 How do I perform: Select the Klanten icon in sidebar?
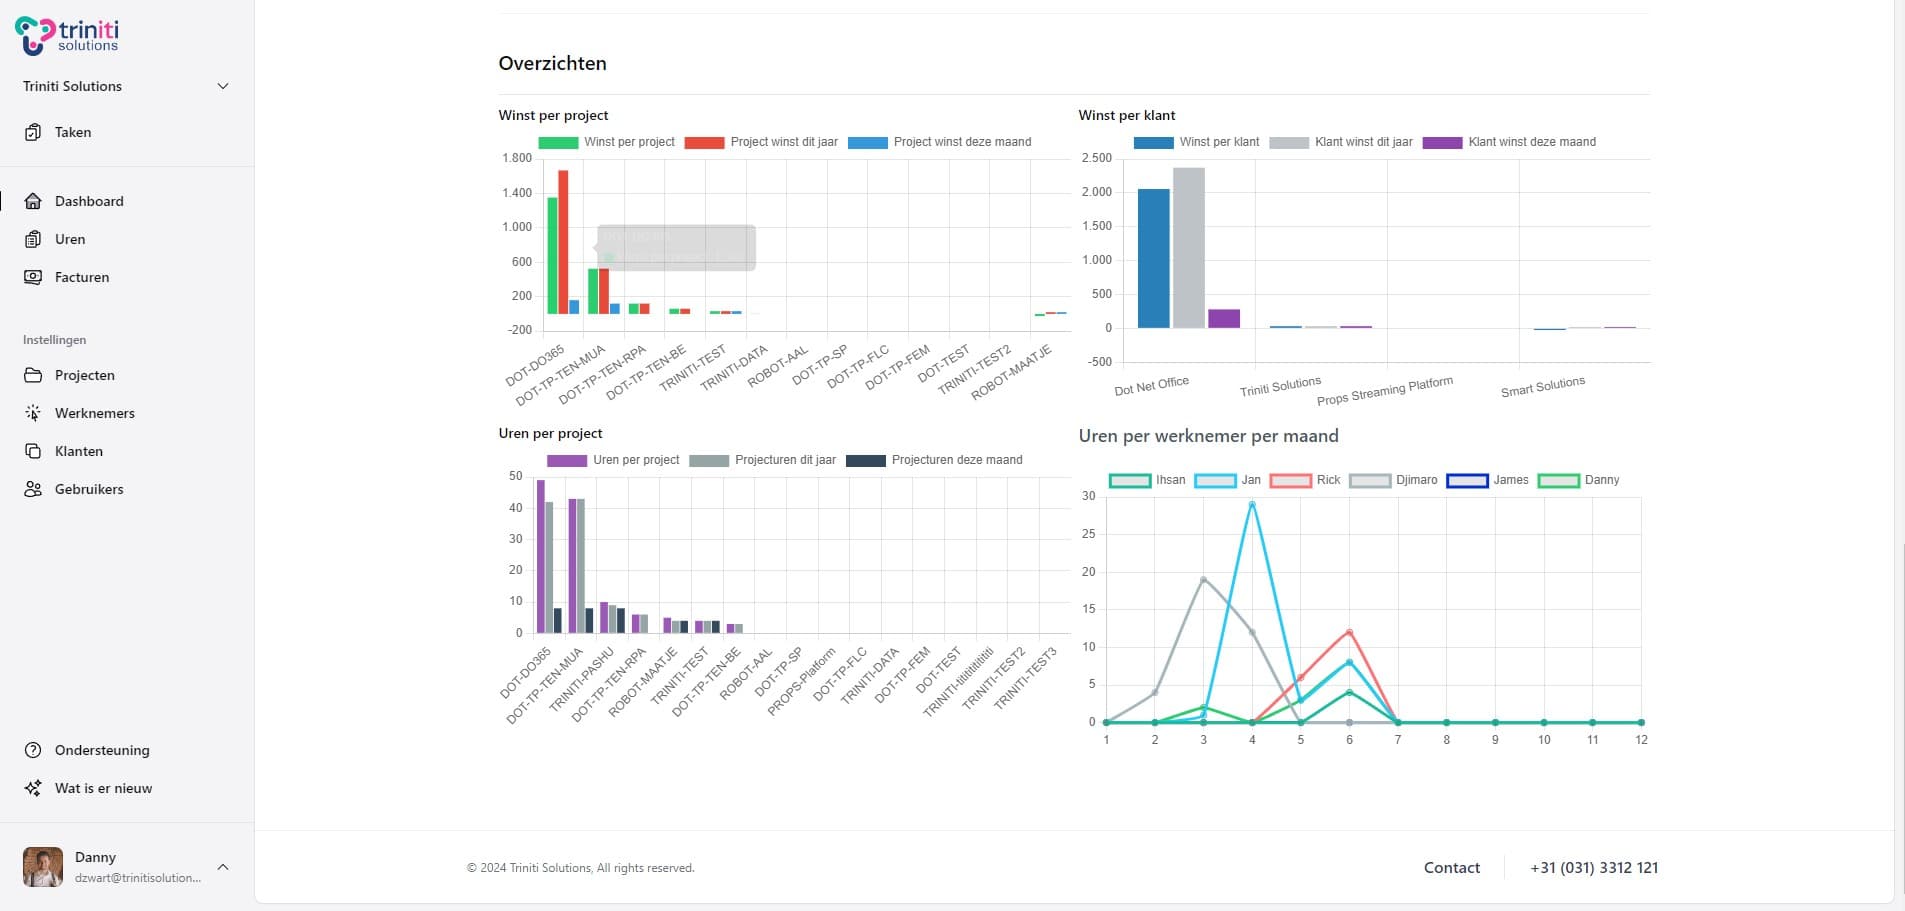coord(33,451)
